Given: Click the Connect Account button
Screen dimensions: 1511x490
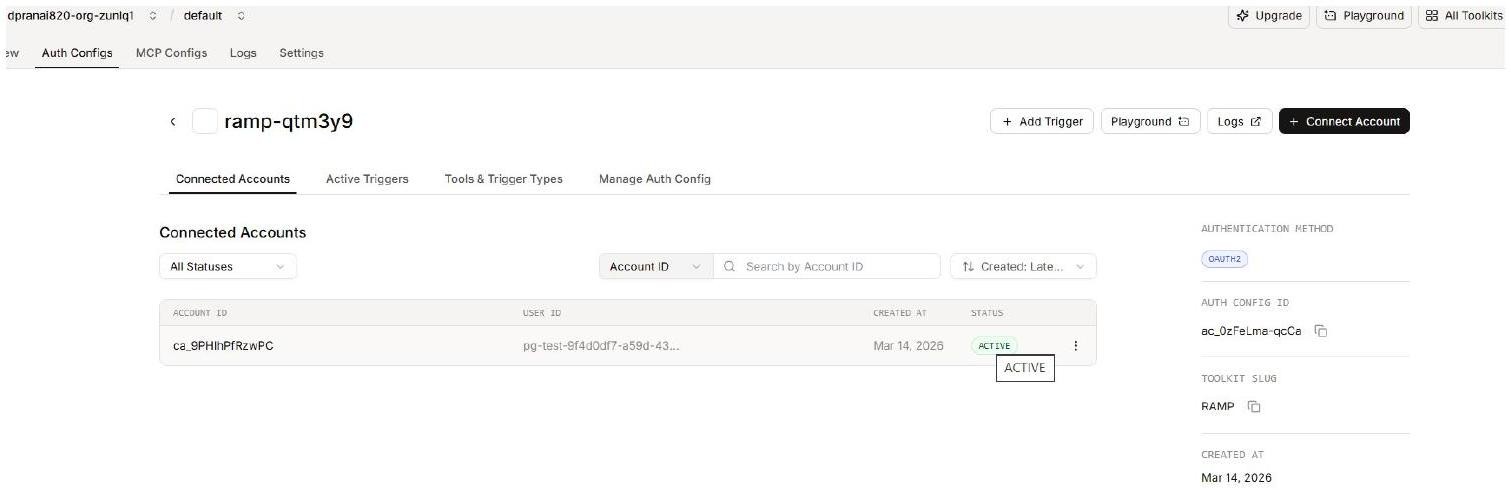Looking at the screenshot, I should click(x=1344, y=121).
